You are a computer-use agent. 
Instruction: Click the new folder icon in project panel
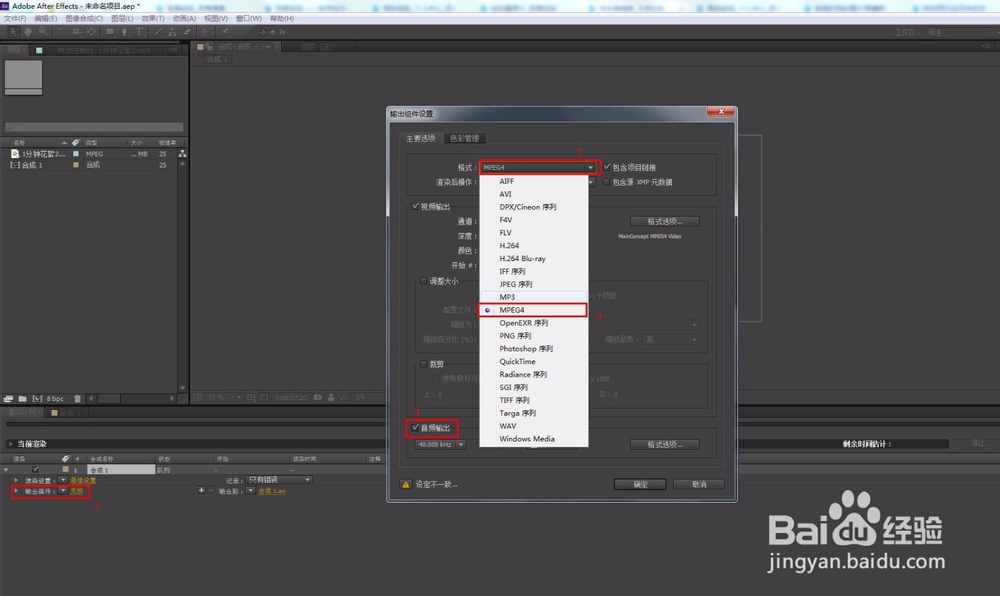pyautogui.click(x=22, y=398)
